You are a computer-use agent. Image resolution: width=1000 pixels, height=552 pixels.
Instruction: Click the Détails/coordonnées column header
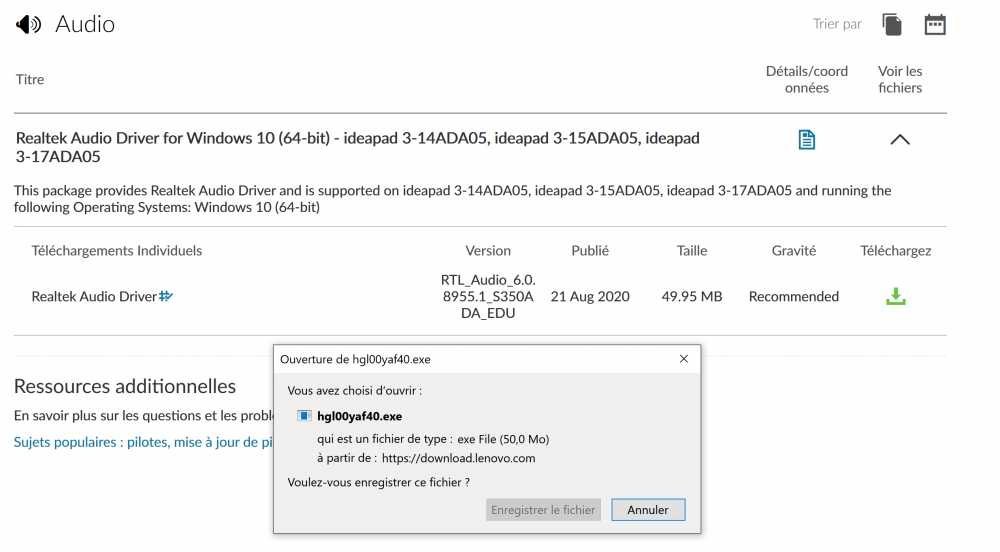click(807, 79)
